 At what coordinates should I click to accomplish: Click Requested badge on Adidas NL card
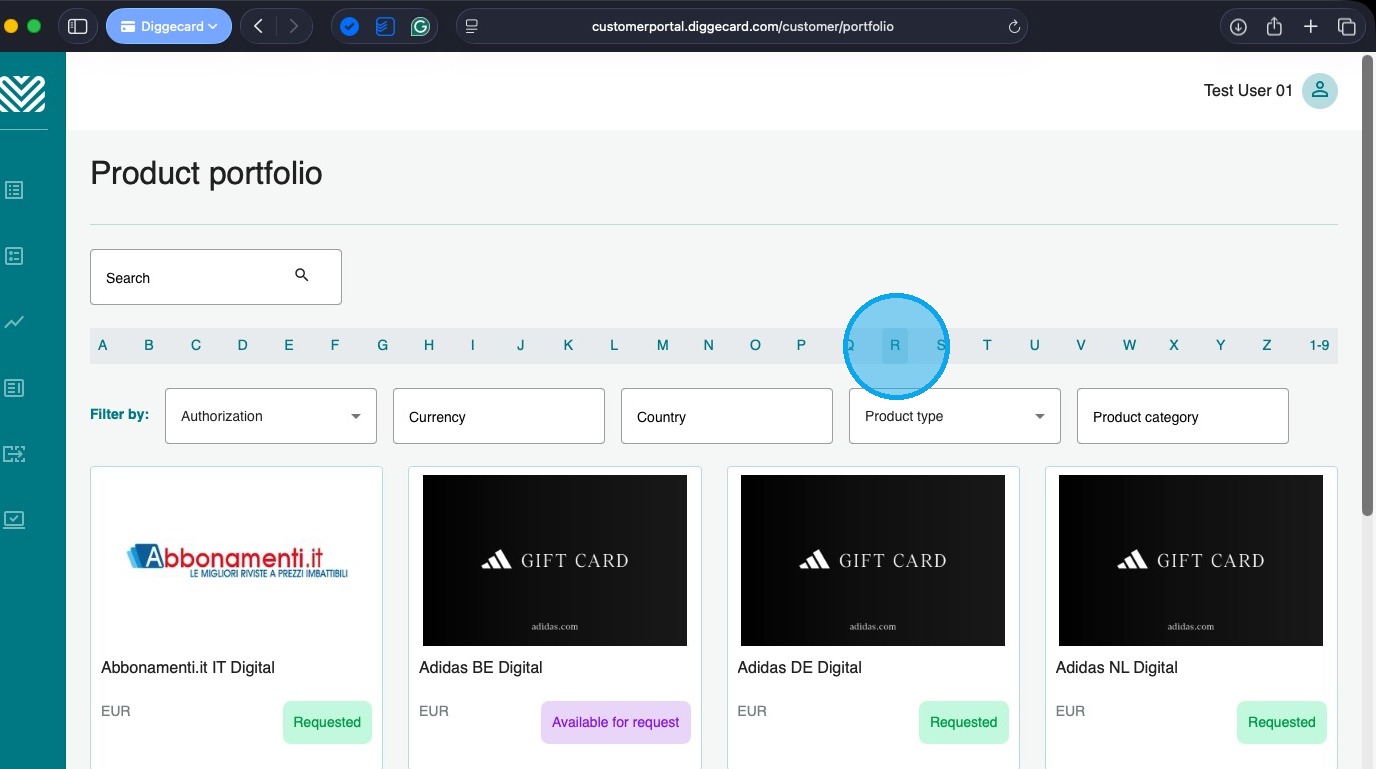1282,722
